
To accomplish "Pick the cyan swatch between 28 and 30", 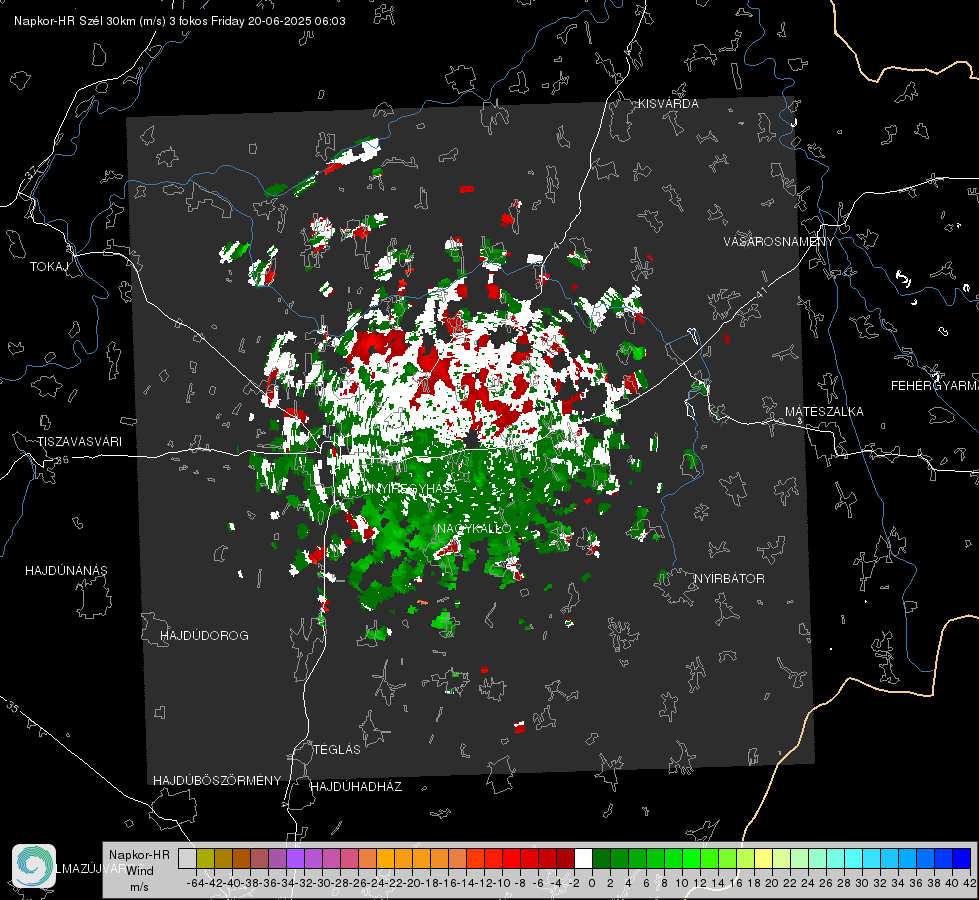I will tap(854, 858).
